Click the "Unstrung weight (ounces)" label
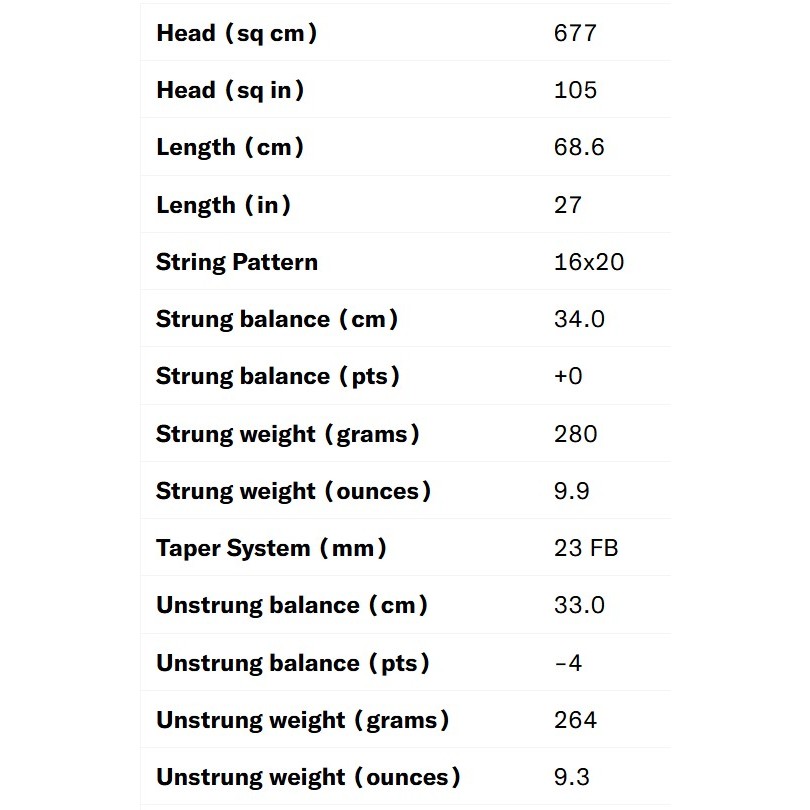The height and width of the screenshot is (810, 810). [309, 777]
